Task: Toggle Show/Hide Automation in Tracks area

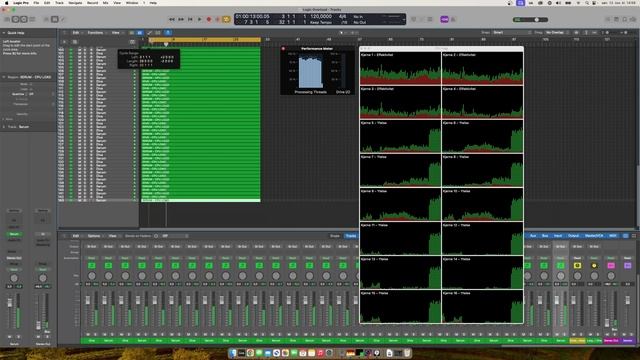Action: [x=149, y=33]
